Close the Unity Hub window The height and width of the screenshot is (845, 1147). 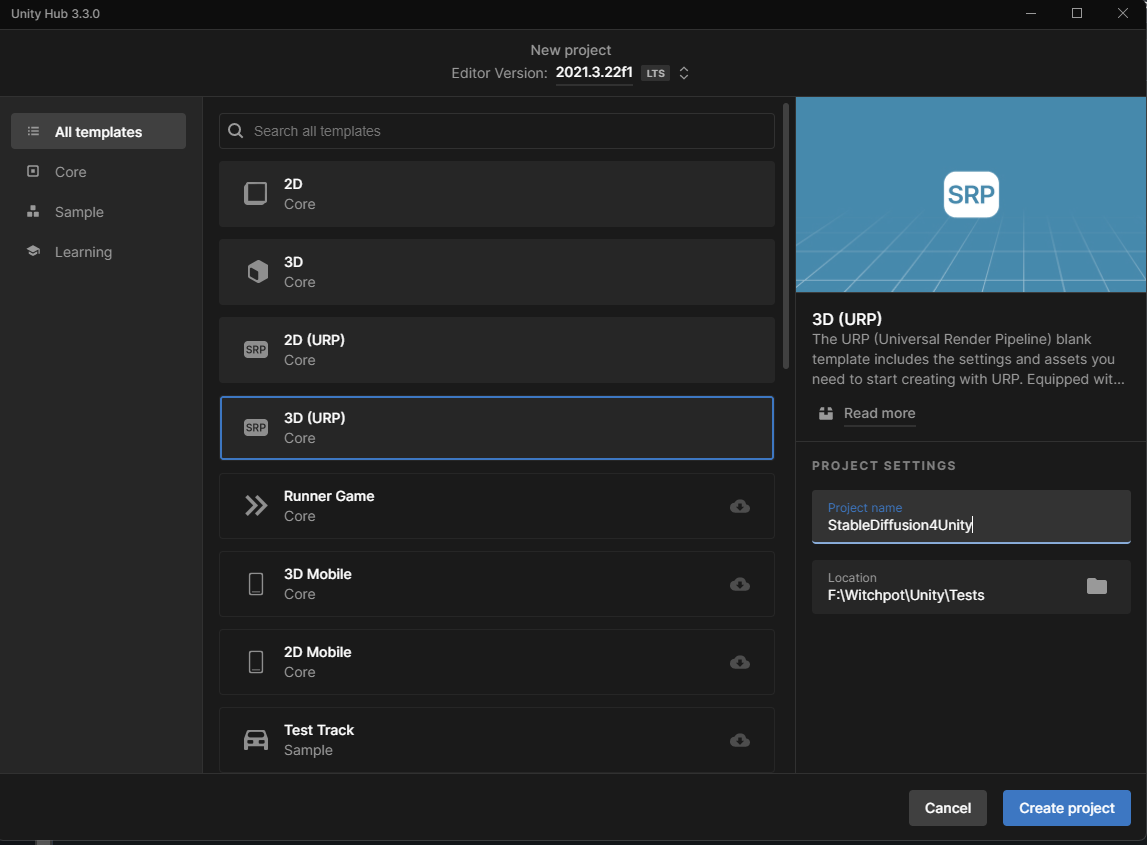tap(1123, 13)
